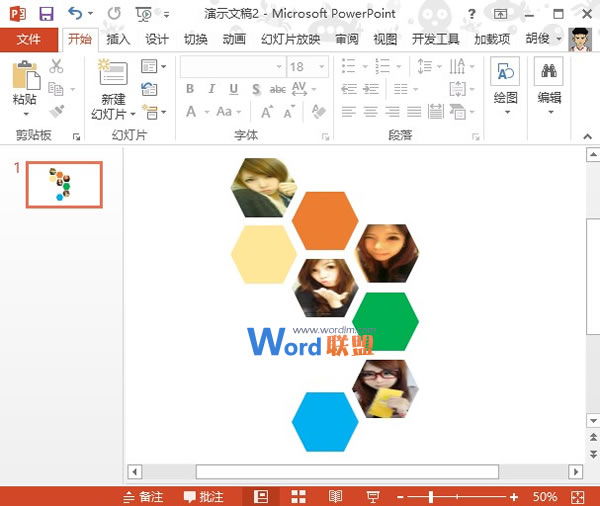Fit slide to current window

tap(577, 497)
